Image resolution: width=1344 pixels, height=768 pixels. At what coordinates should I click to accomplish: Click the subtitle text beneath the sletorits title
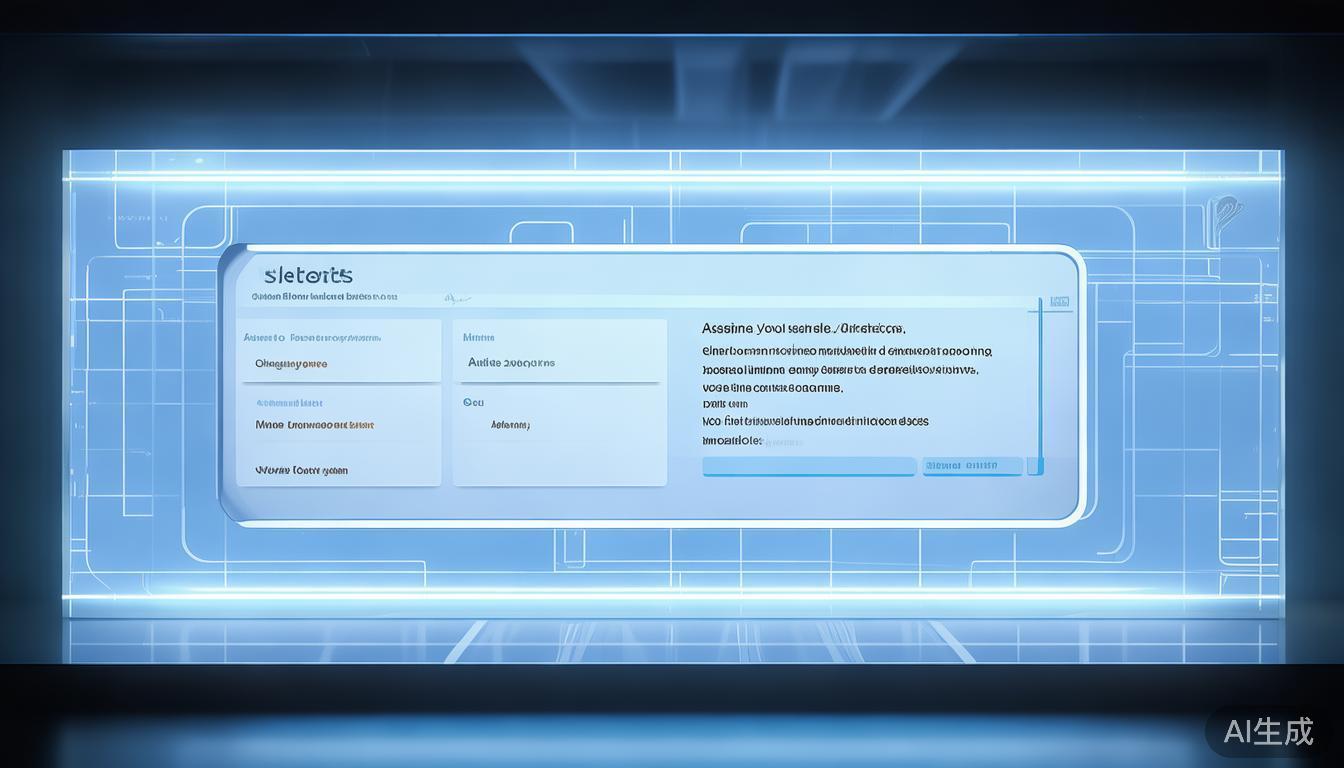tap(324, 297)
